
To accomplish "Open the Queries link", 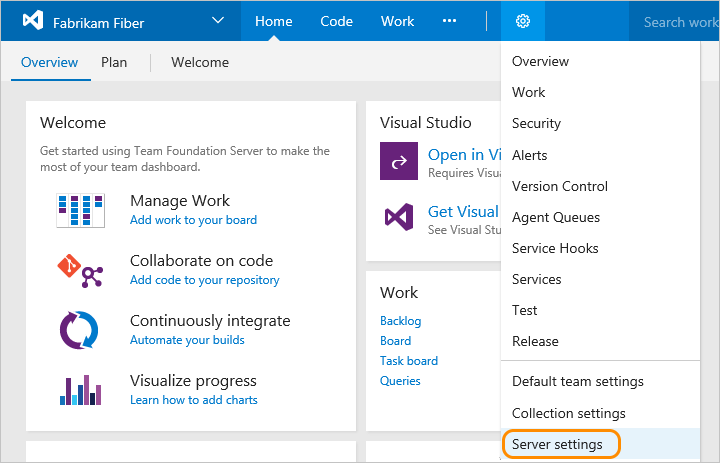I will (400, 381).
